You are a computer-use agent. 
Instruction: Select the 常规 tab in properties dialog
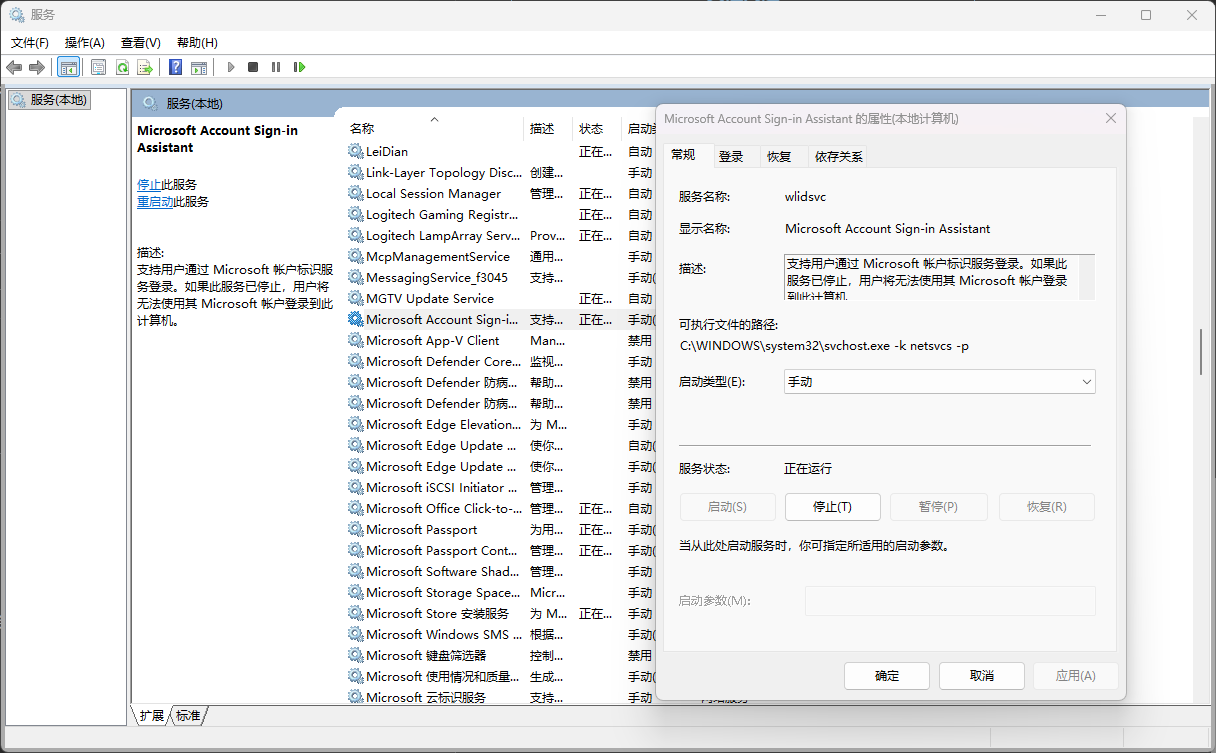(x=683, y=154)
